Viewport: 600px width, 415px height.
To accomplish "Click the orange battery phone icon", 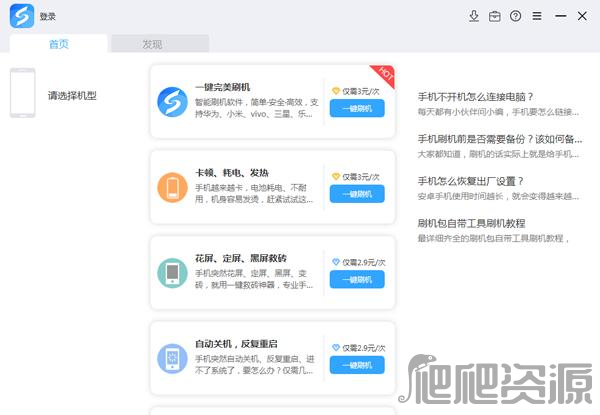I will tap(172, 187).
